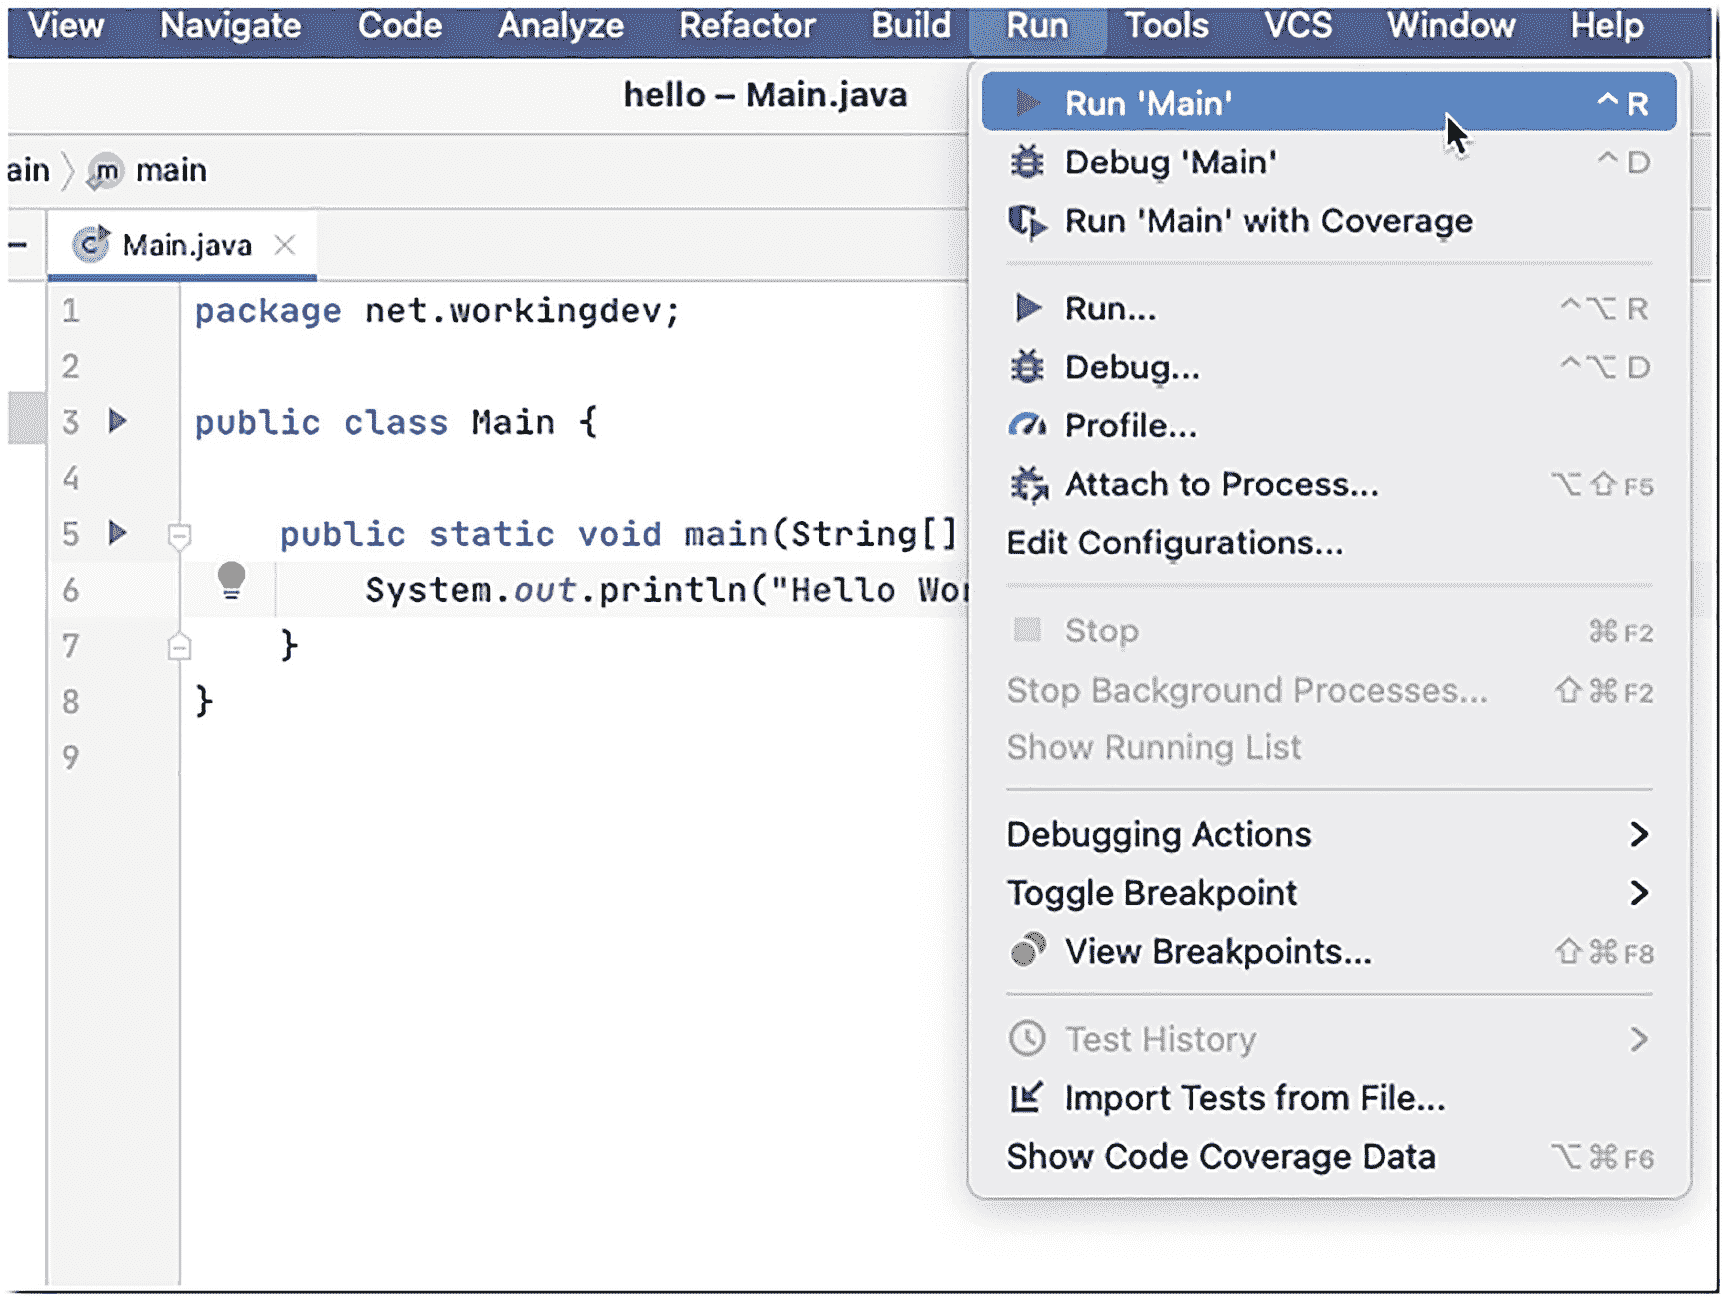The width and height of the screenshot is (1725, 1299).
Task: Click line number 1 in gutter
Action: tap(70, 311)
